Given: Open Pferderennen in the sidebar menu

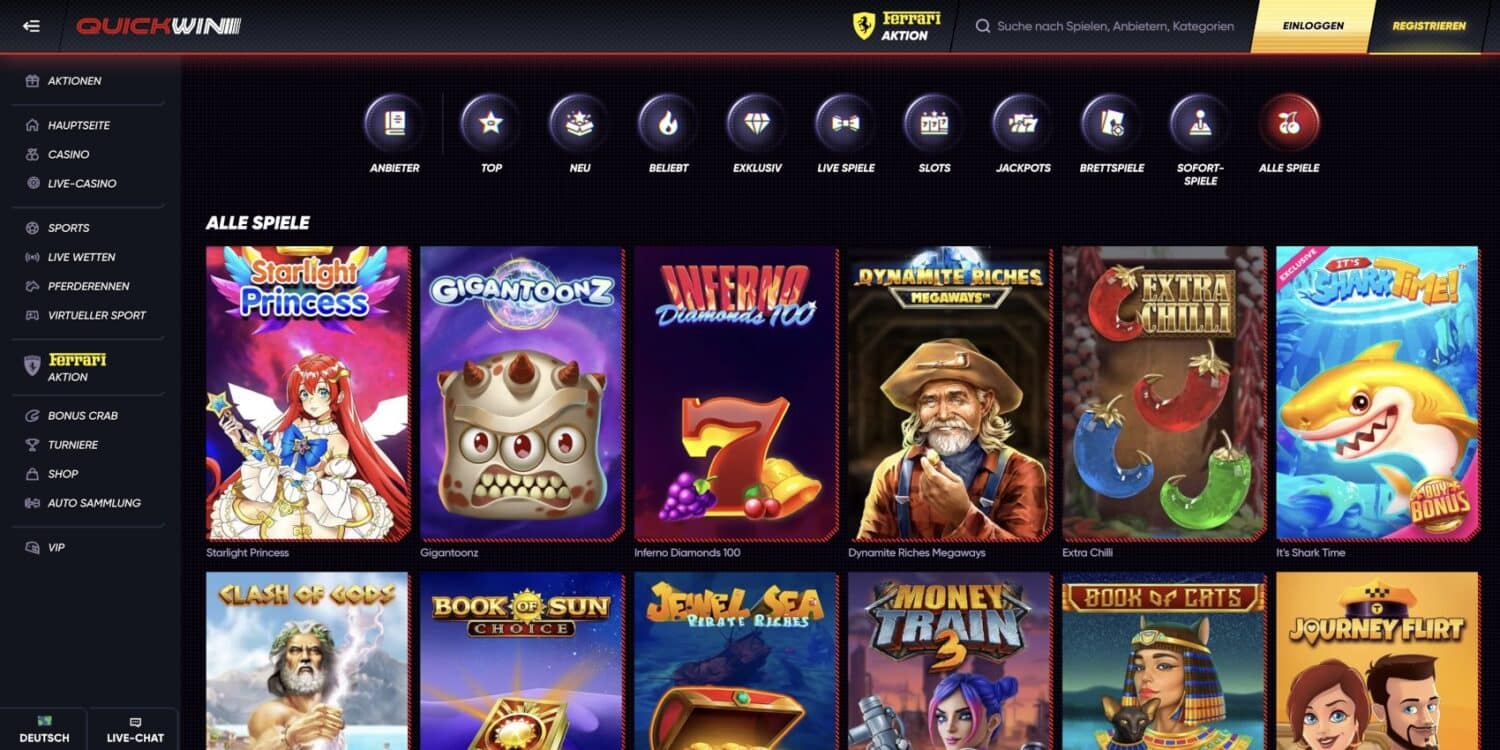Looking at the screenshot, I should click(88, 286).
